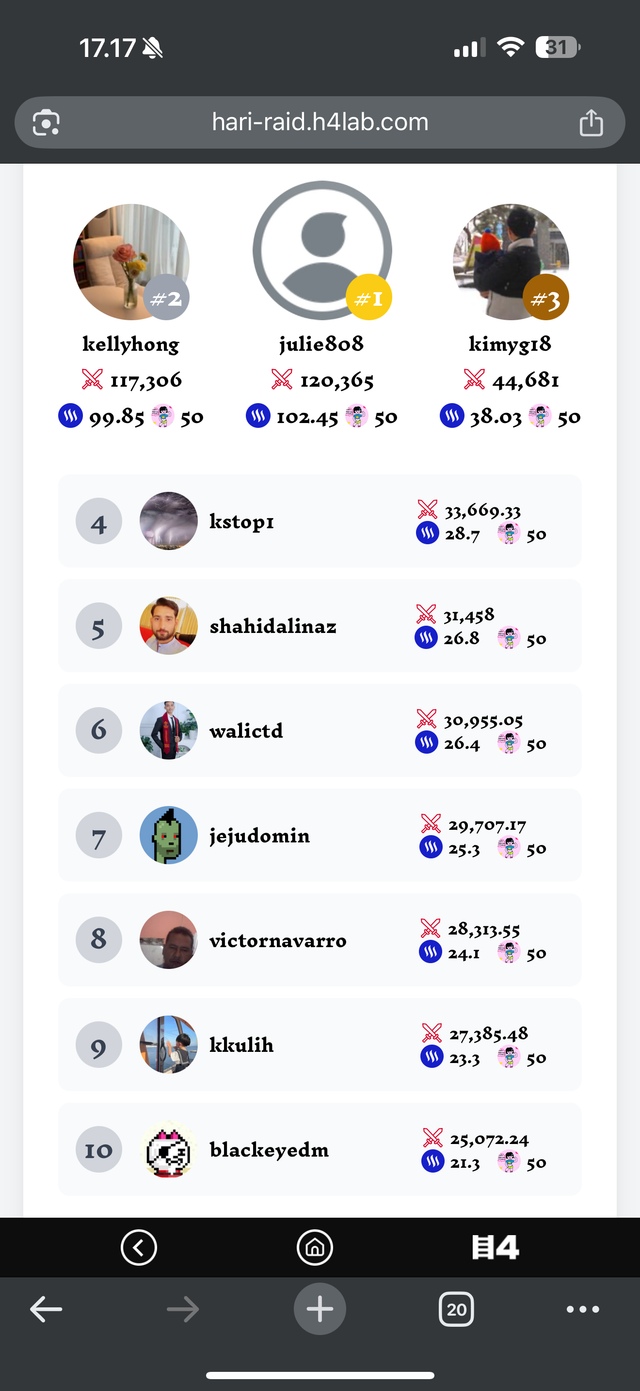Go back with browser back arrow
Viewport: 640px width, 1391px height.
pyautogui.click(x=46, y=1309)
